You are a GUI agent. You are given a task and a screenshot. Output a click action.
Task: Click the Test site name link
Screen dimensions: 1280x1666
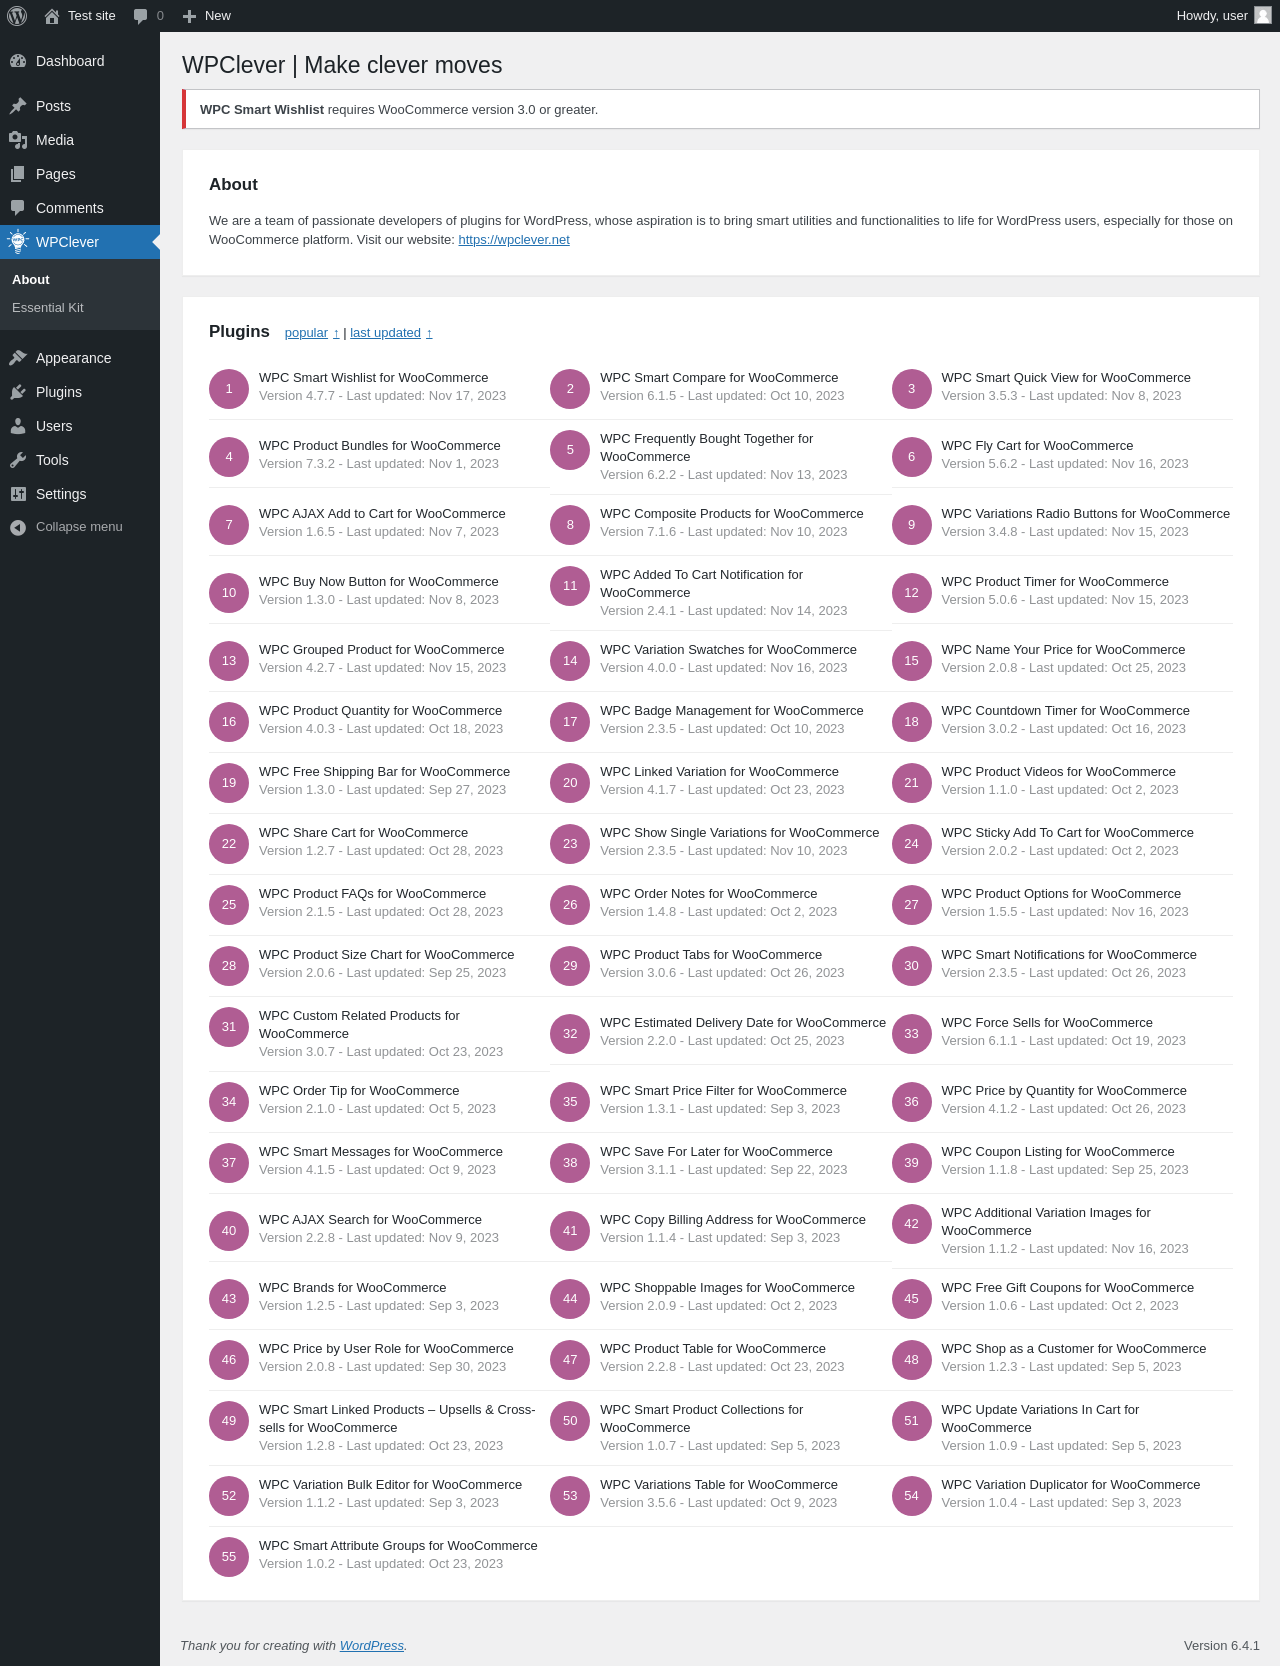pos(92,16)
